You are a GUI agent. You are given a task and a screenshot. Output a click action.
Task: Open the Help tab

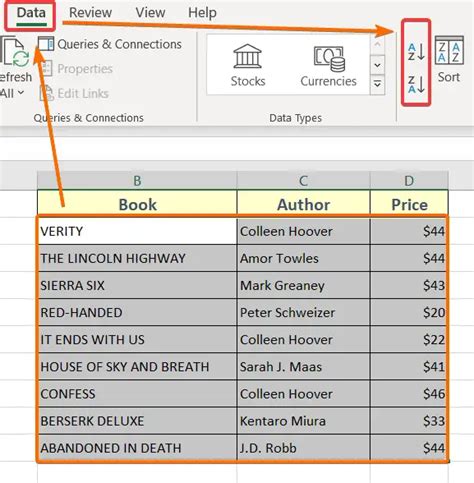(202, 13)
